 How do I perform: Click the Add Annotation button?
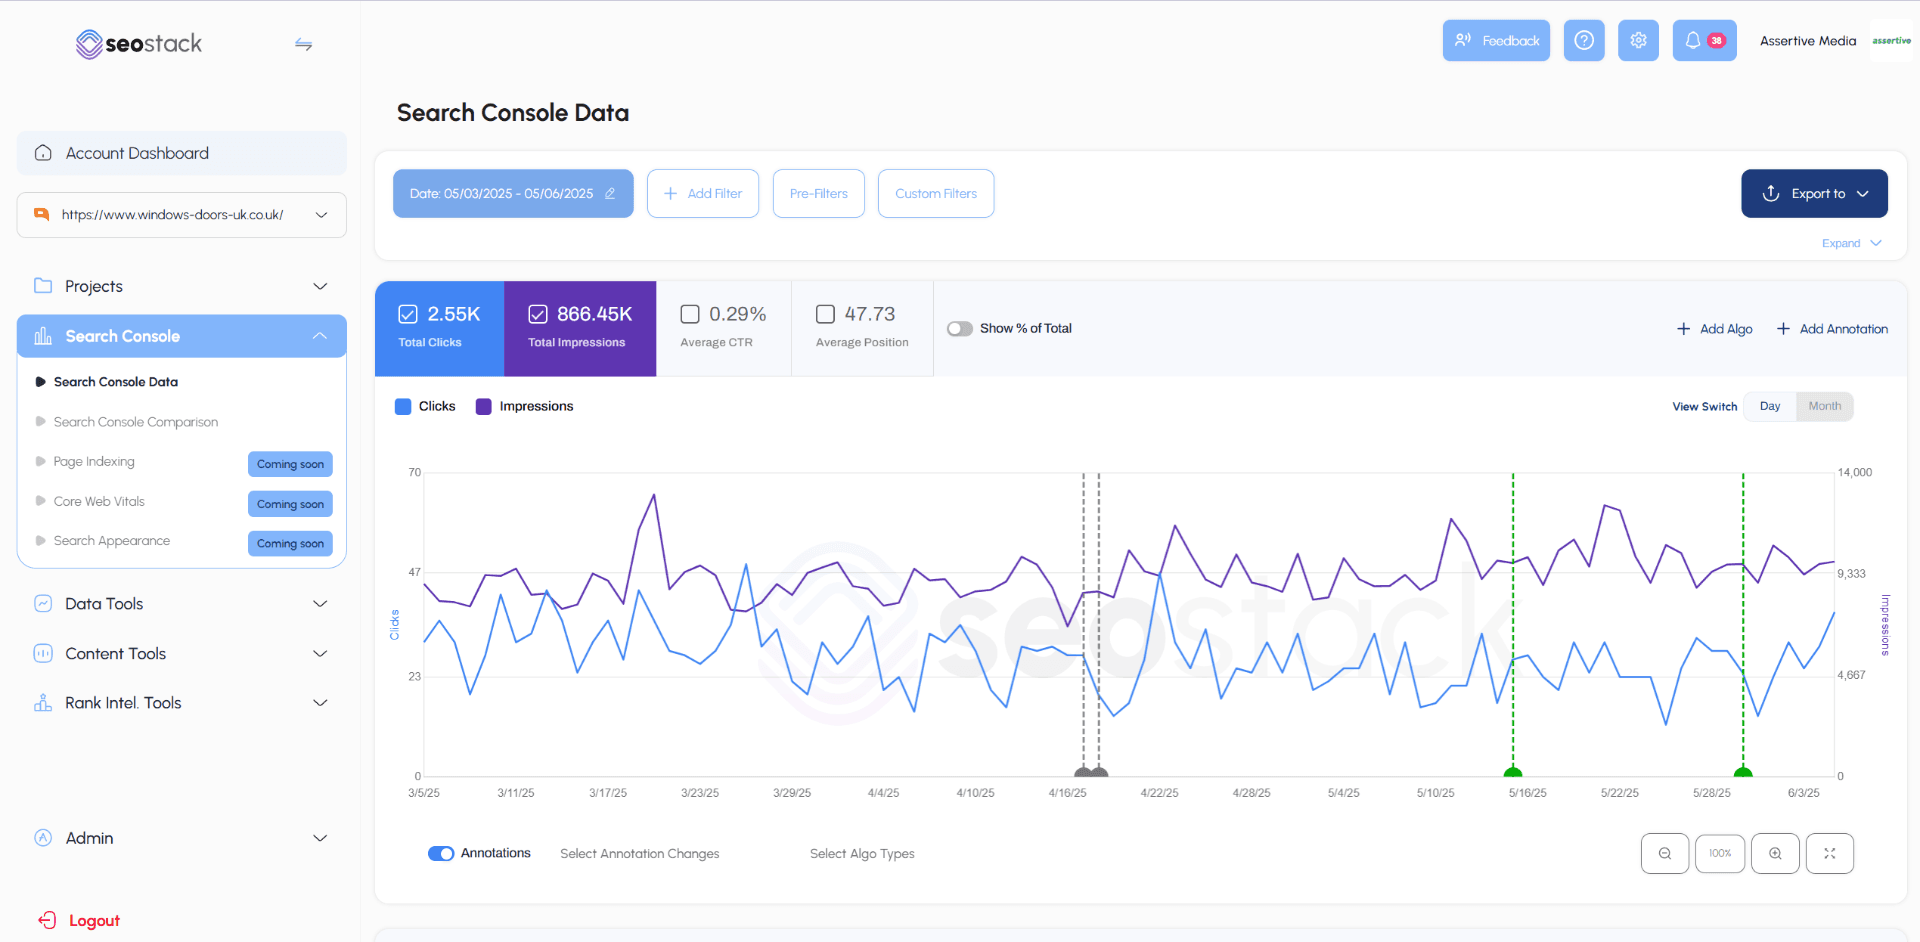tap(1832, 328)
